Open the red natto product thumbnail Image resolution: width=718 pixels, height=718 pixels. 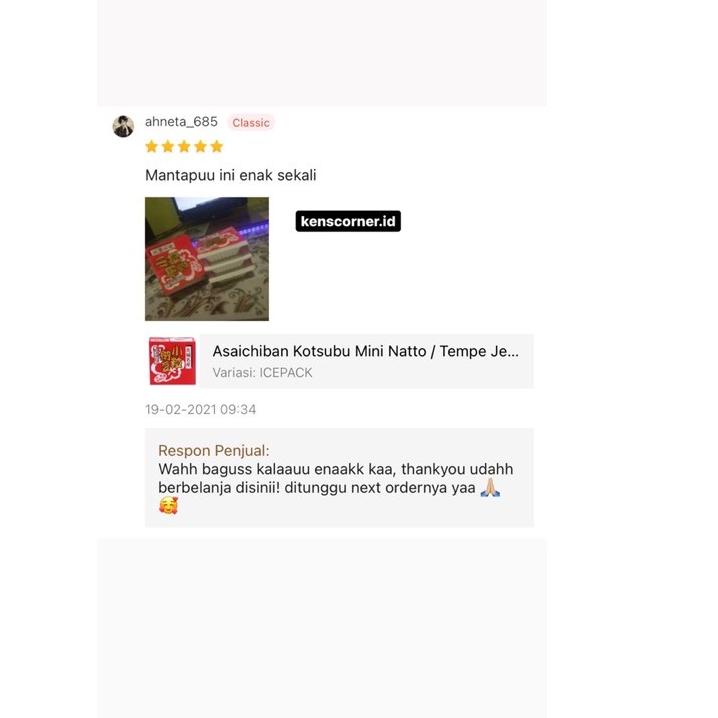[172, 361]
